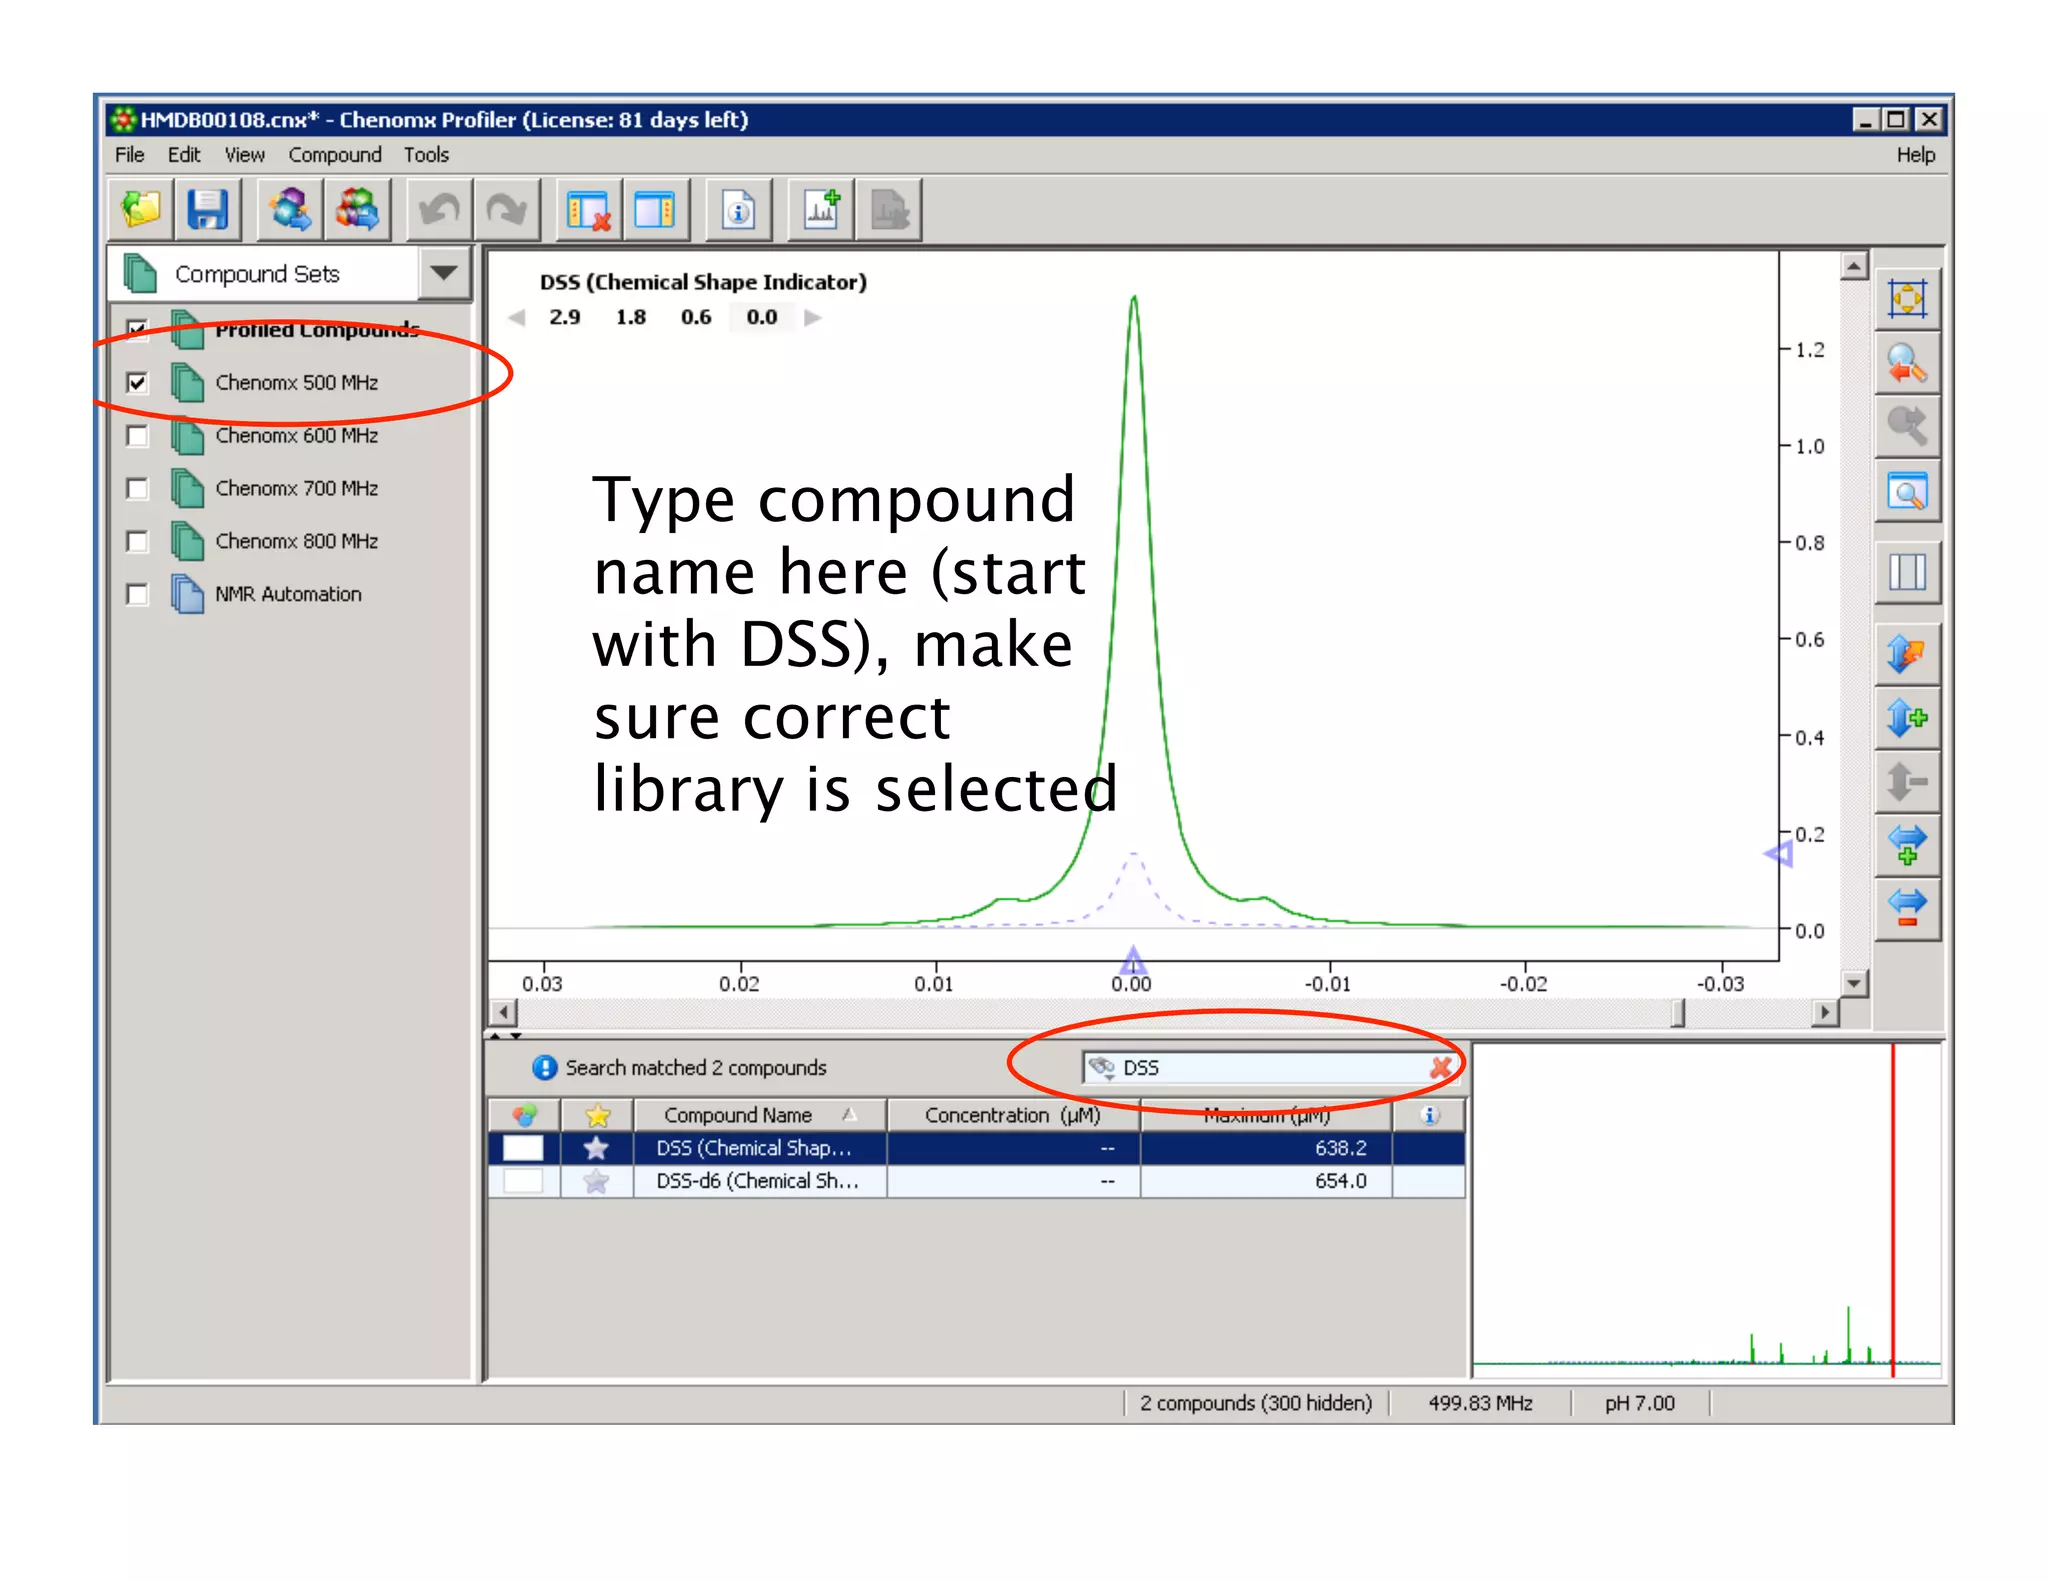
Task: Toggle the Profiled Compounds checkbox
Action: (137, 329)
